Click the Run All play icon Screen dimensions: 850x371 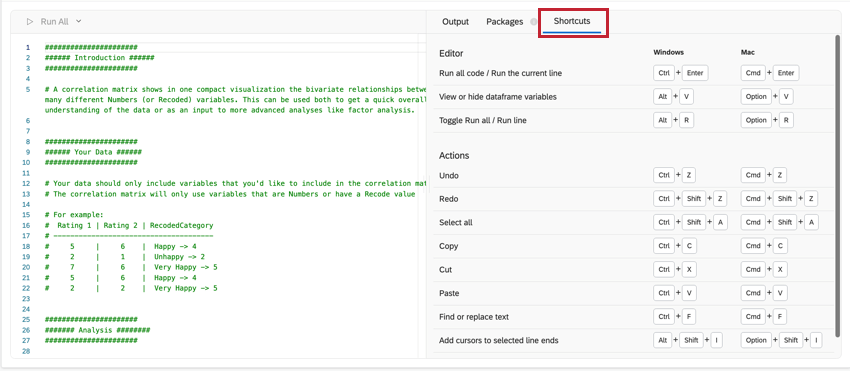(x=30, y=22)
